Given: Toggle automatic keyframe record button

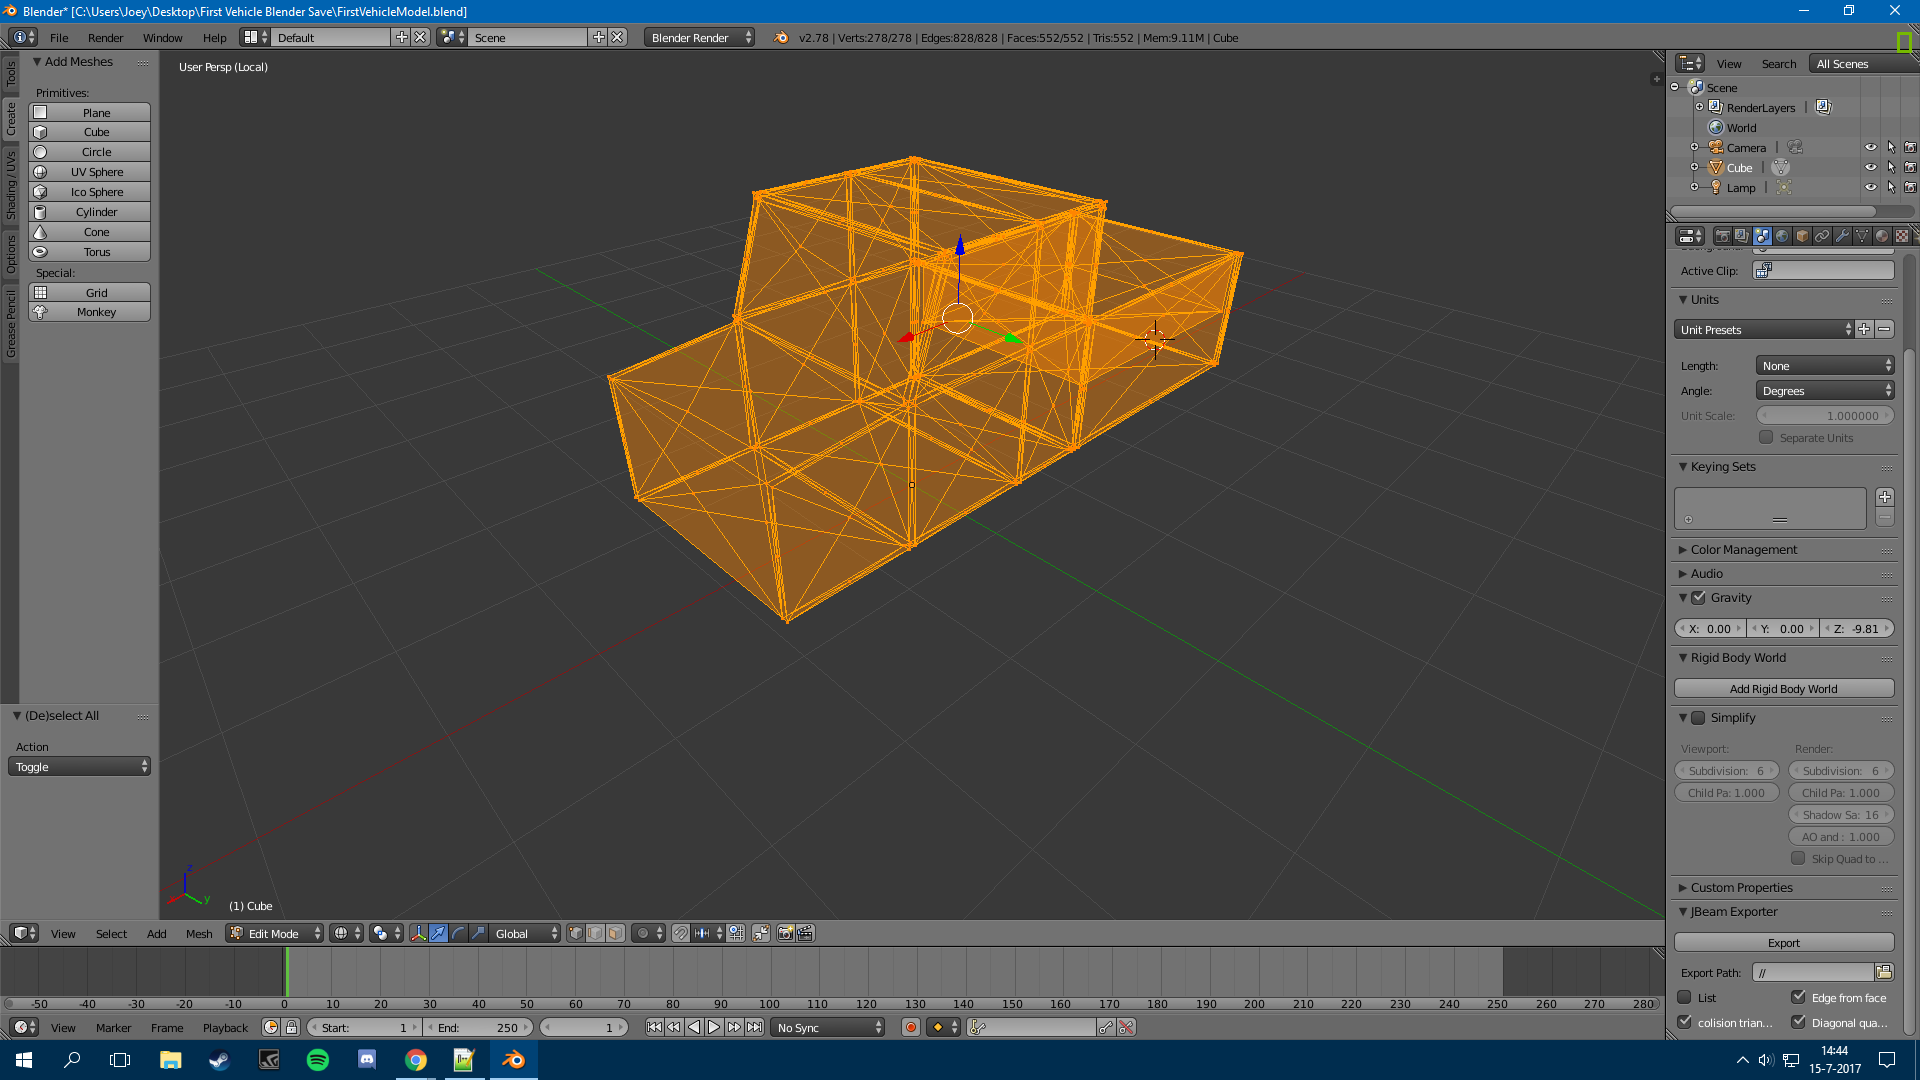Looking at the screenshot, I should [x=910, y=1027].
